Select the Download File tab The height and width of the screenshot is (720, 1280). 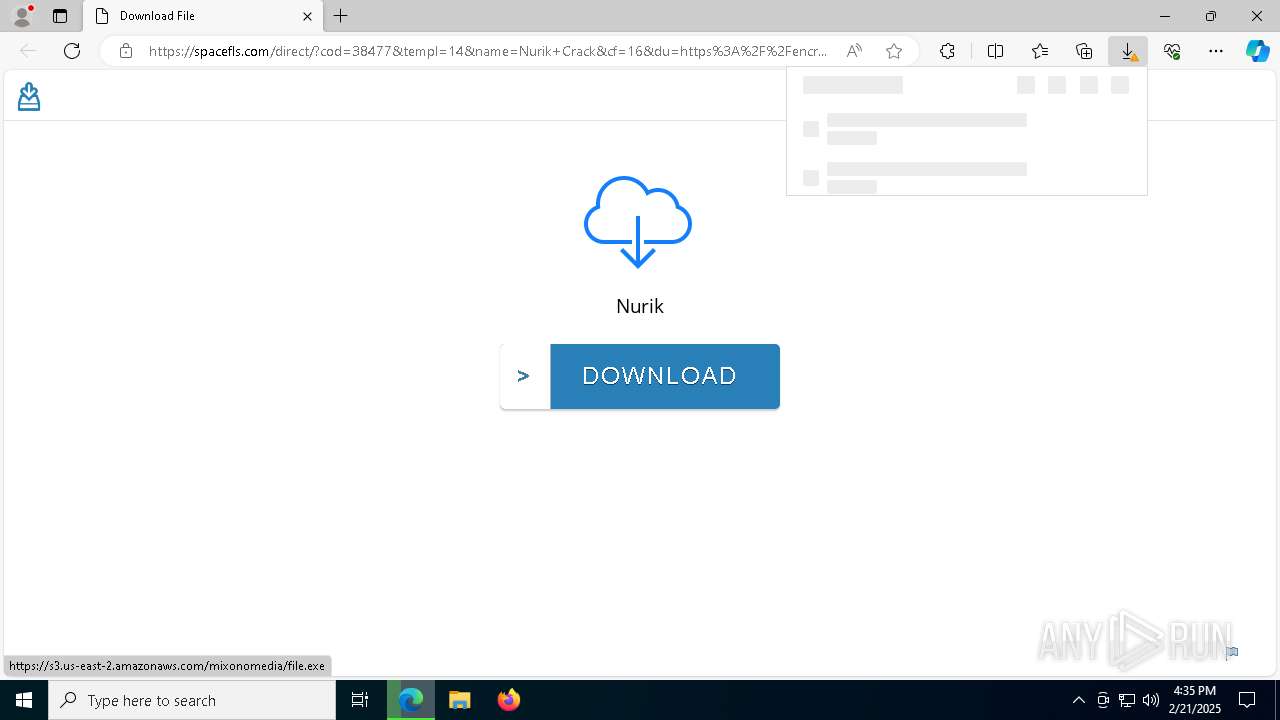point(203,16)
